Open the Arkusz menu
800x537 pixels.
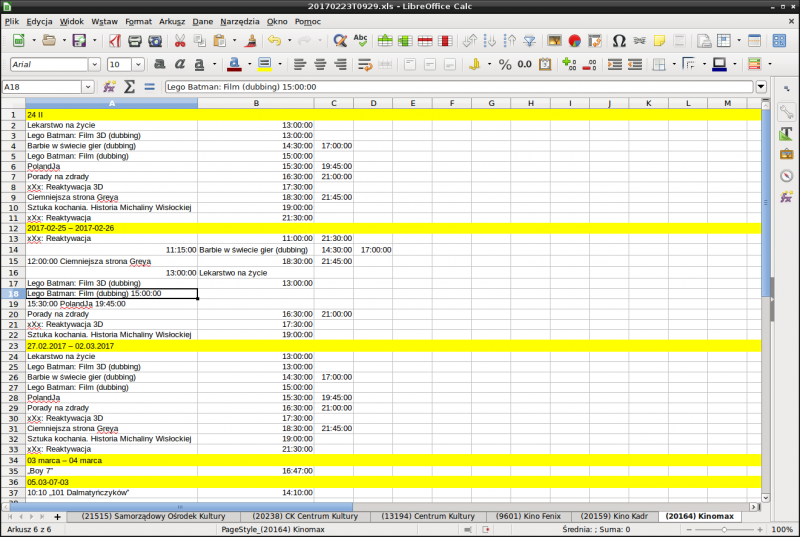click(x=173, y=20)
